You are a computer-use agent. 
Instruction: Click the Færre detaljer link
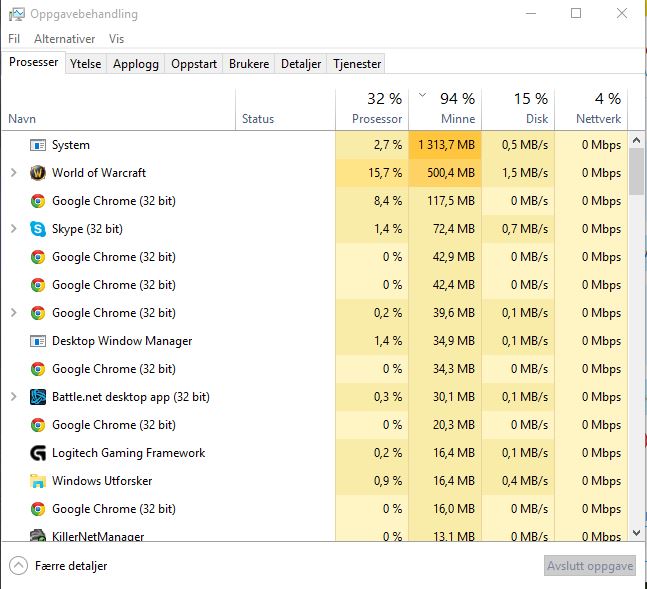pos(71,566)
